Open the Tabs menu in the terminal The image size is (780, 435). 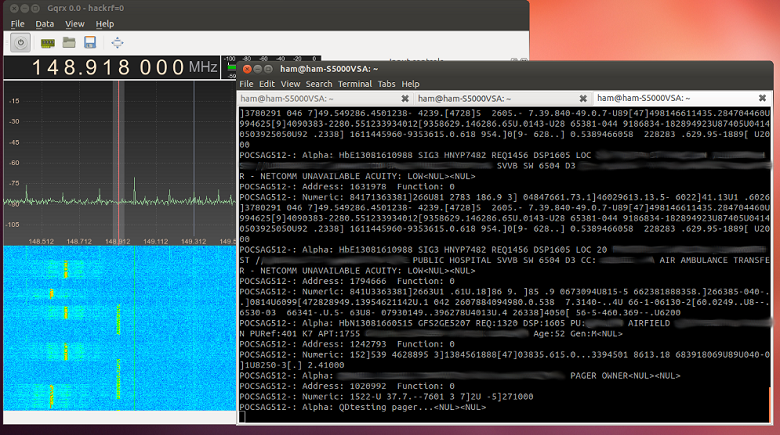coord(386,84)
